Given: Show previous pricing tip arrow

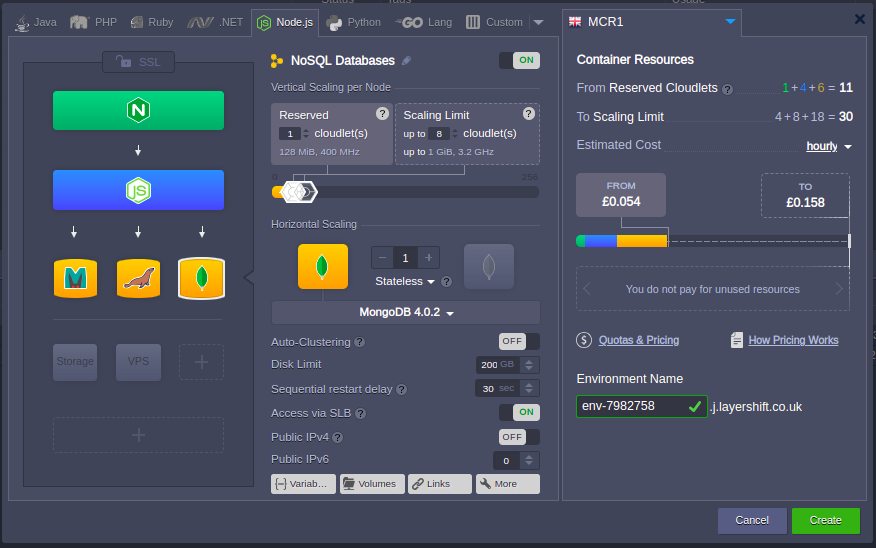Looking at the screenshot, I should tap(587, 289).
